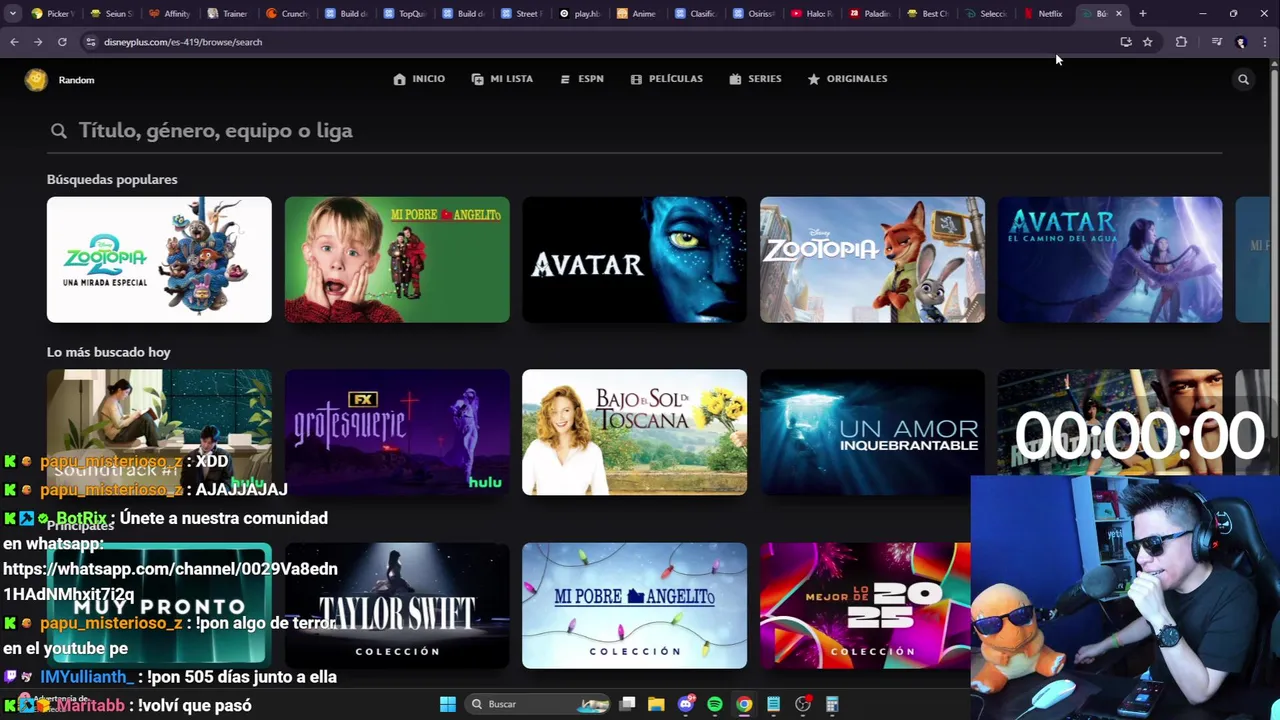Open the Mi Pobre Angelito Colección tile
Screen dimensions: 1280x720
pyautogui.click(x=634, y=606)
